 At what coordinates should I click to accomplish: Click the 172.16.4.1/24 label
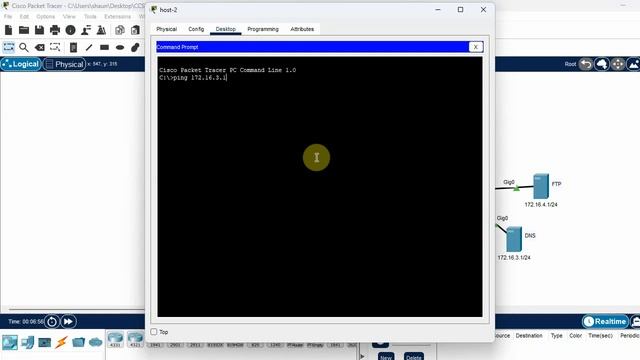tap(541, 204)
